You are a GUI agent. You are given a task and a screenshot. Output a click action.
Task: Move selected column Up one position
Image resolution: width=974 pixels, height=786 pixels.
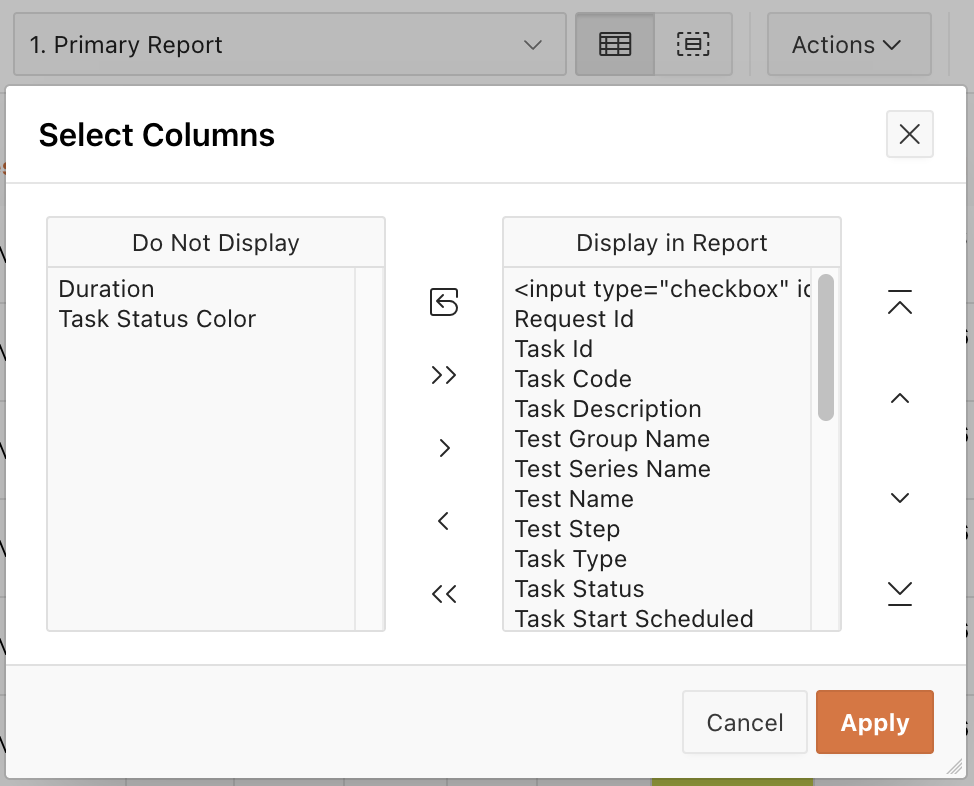pyautogui.click(x=900, y=399)
